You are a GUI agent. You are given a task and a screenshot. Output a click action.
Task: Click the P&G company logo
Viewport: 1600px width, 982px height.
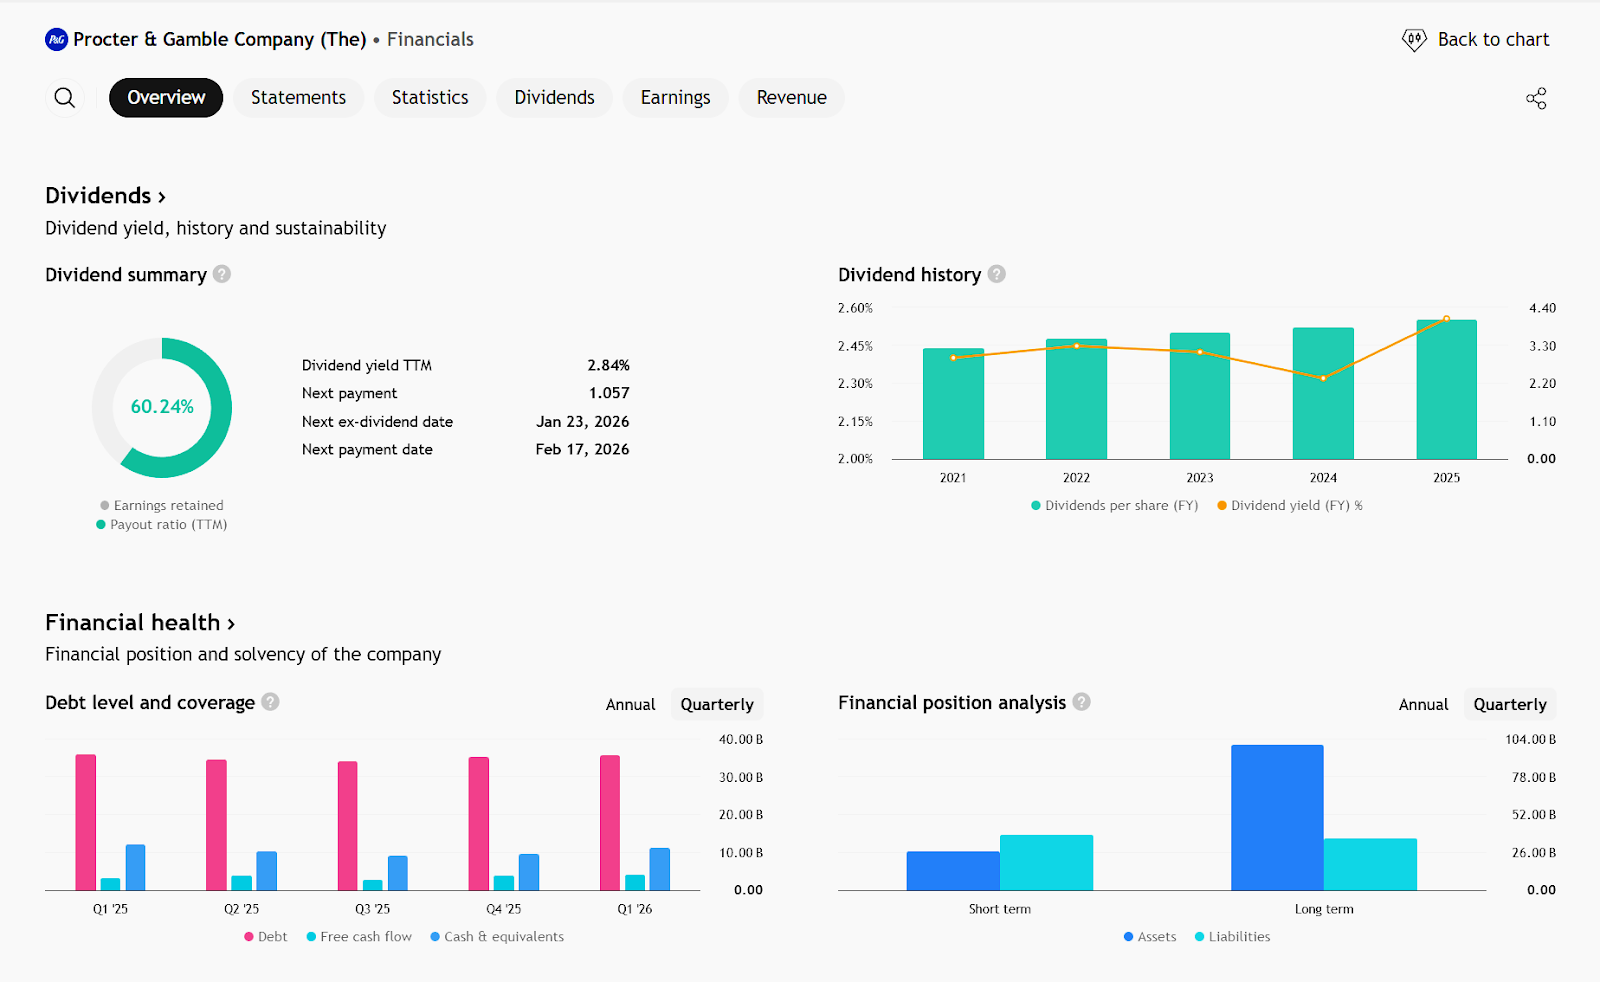(x=57, y=40)
